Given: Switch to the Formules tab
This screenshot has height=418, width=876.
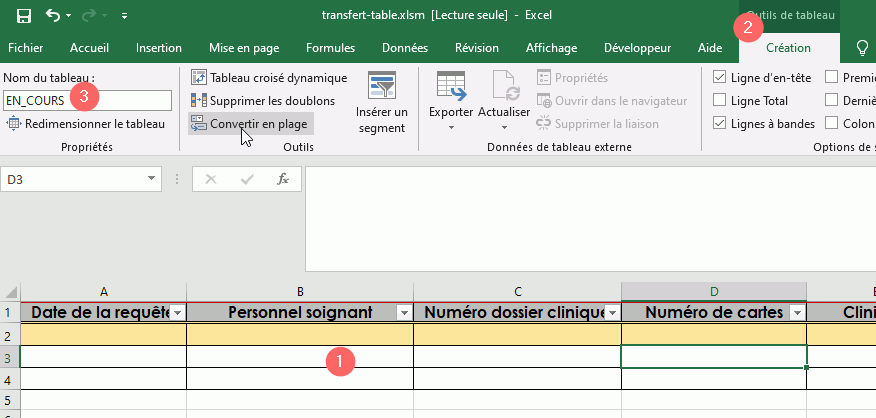Looking at the screenshot, I should tap(331, 48).
